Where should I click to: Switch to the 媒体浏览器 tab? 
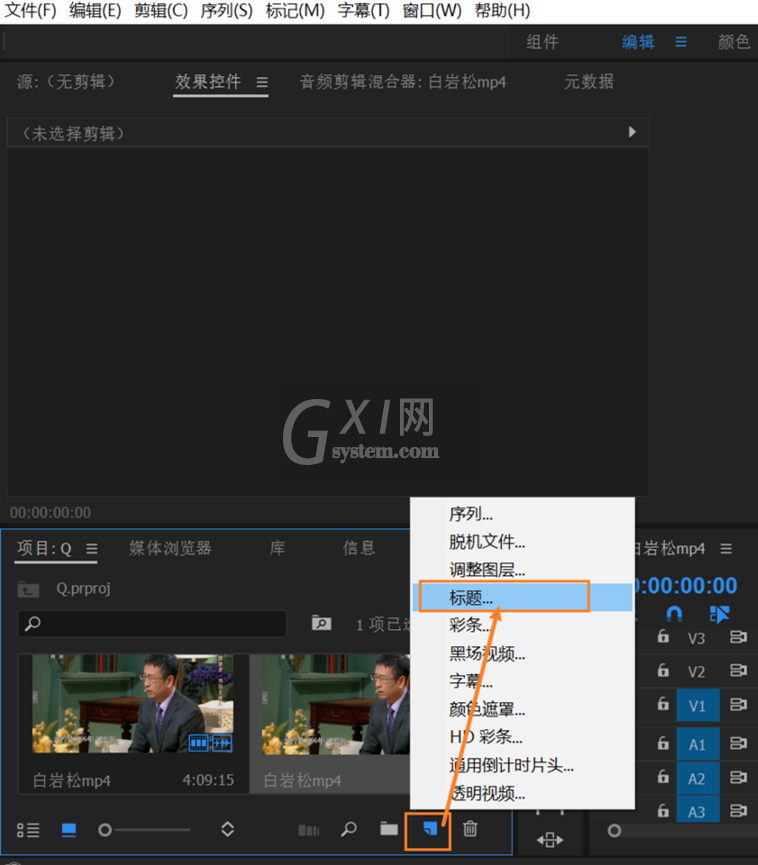click(170, 548)
